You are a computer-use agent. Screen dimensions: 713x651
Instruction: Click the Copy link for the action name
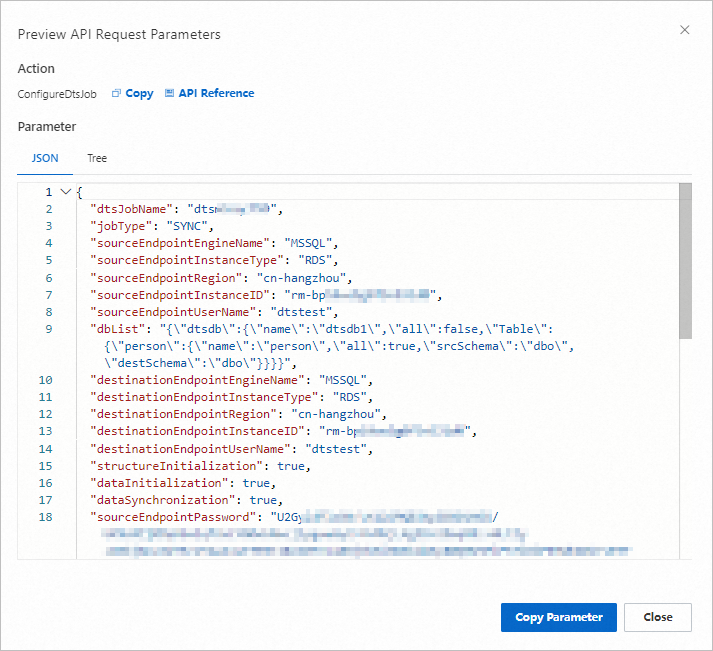[x=139, y=93]
